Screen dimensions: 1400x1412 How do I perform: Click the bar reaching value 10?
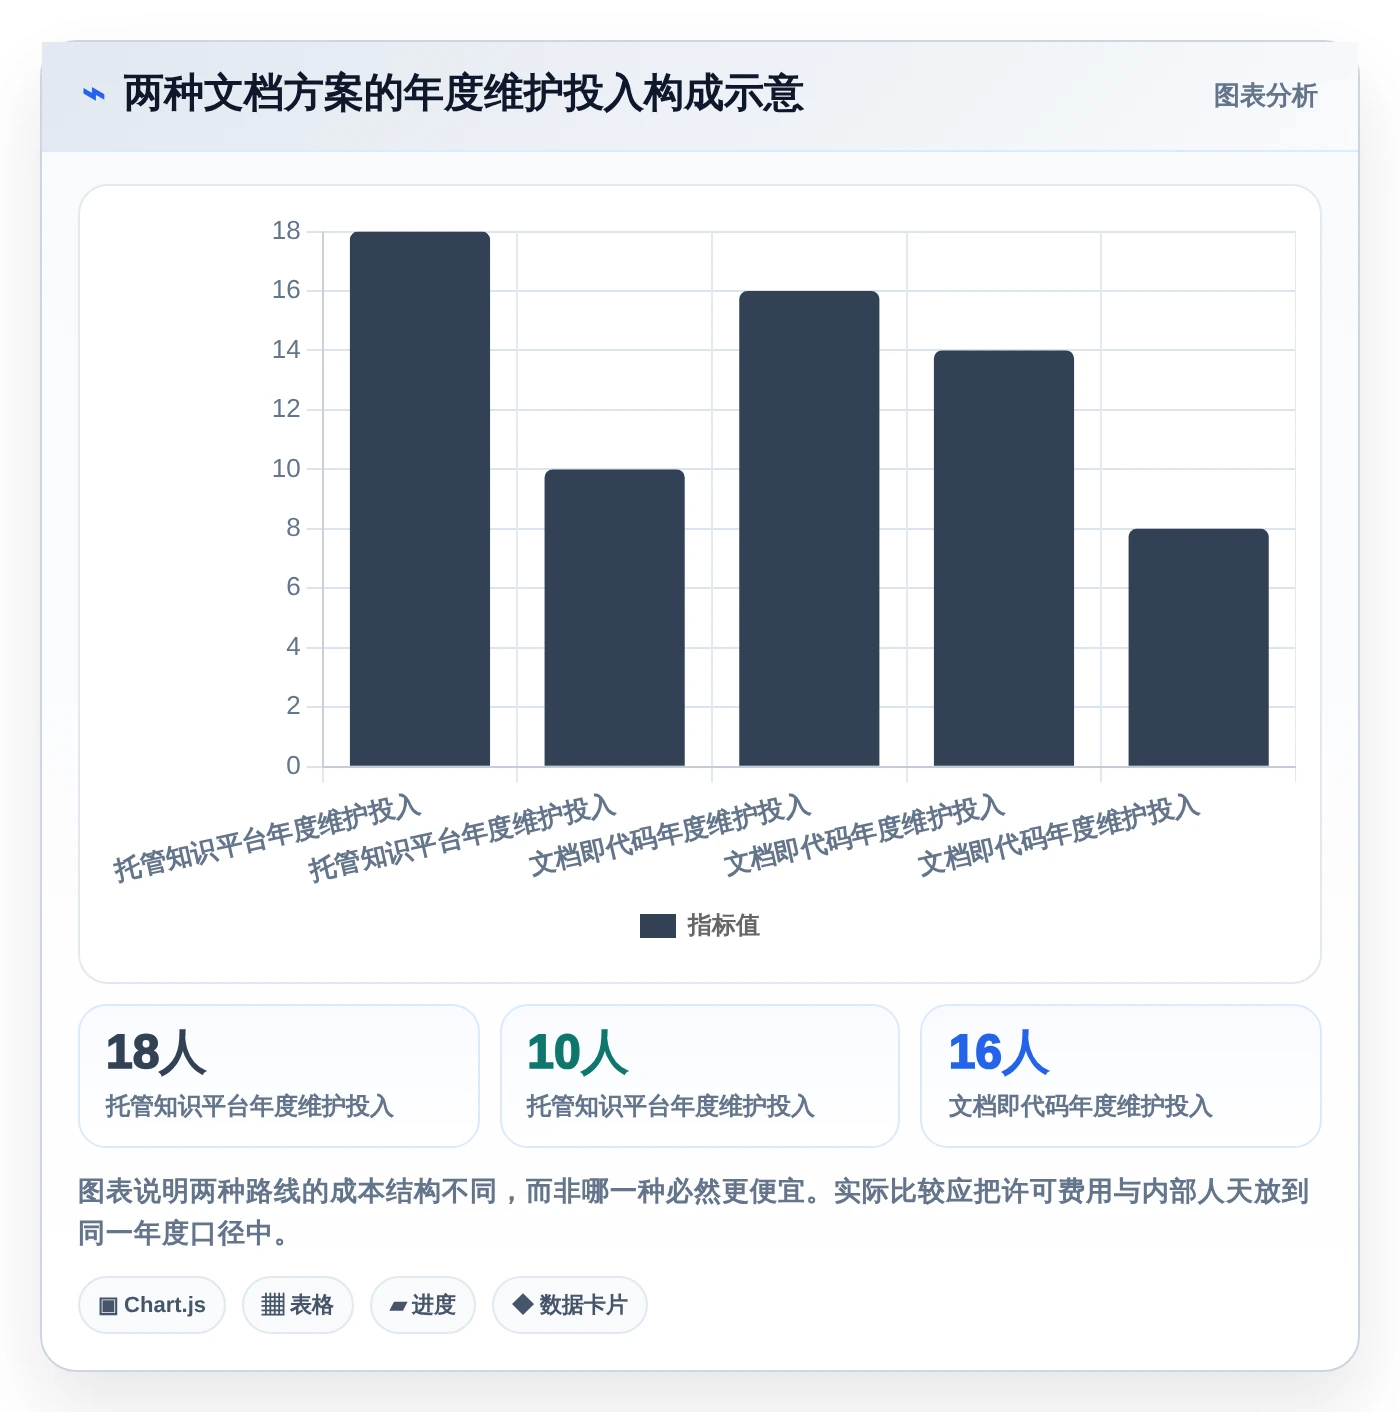tap(615, 618)
